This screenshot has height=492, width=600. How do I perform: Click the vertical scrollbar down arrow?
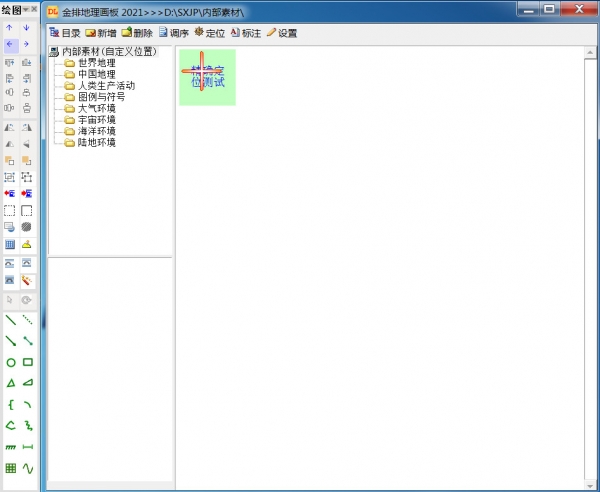click(x=590, y=484)
